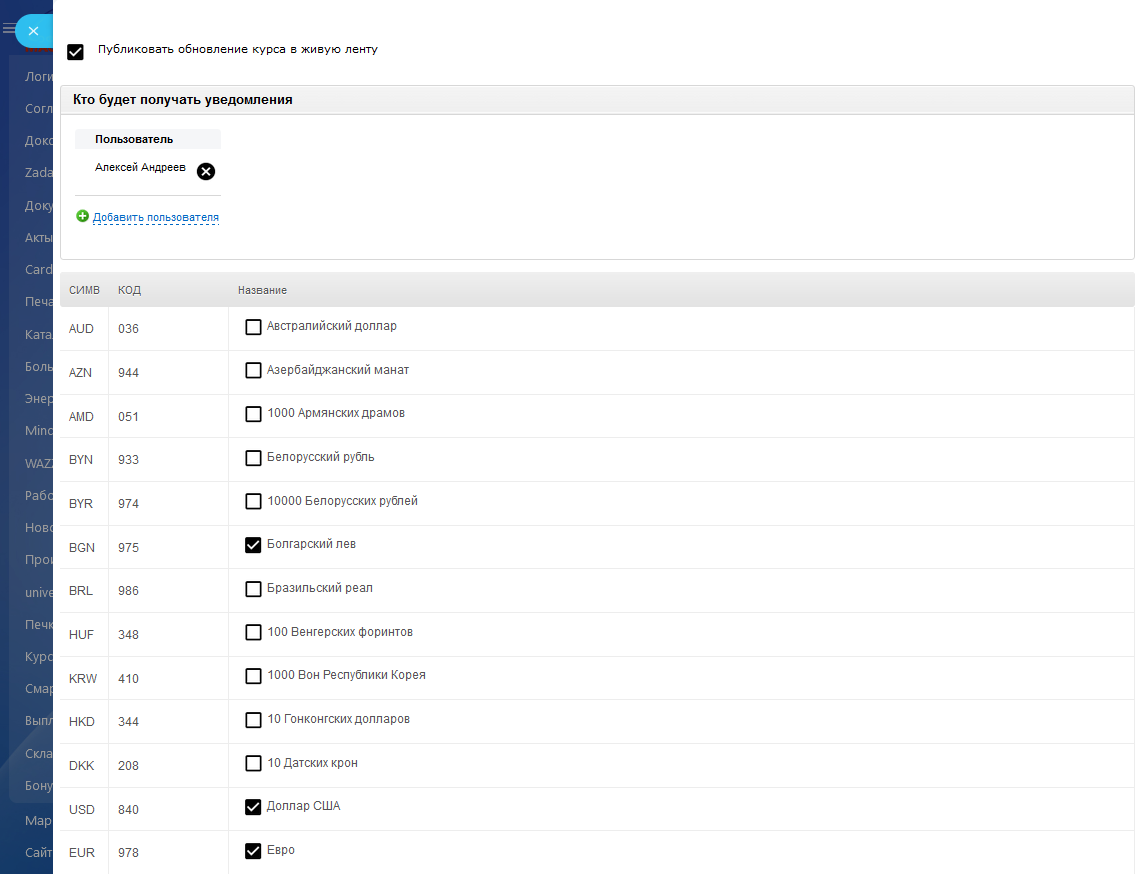Screen dimensions: 1135x874
Task: Click the Добавить пользователя link
Action: point(156,217)
